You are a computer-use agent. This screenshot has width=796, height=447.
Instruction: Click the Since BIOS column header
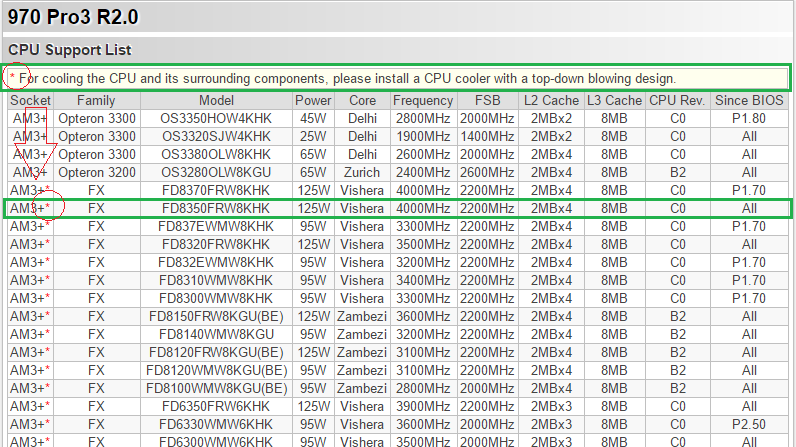click(x=749, y=100)
